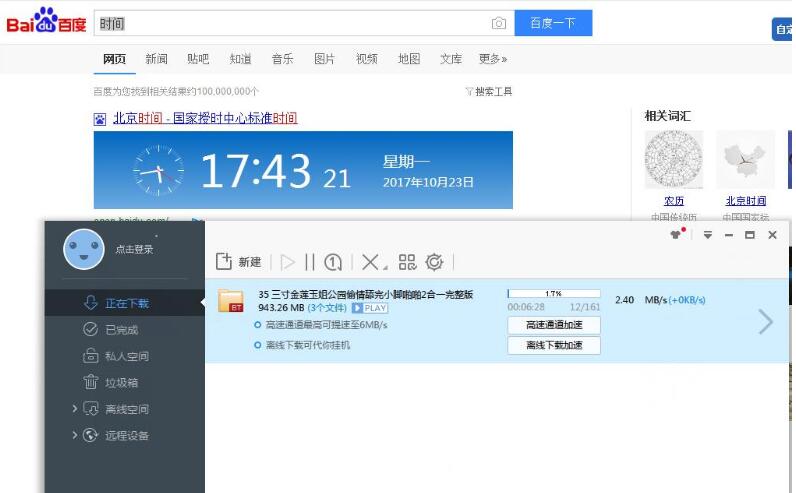
Task: Select 正在下载 in the sidebar
Action: [125, 303]
